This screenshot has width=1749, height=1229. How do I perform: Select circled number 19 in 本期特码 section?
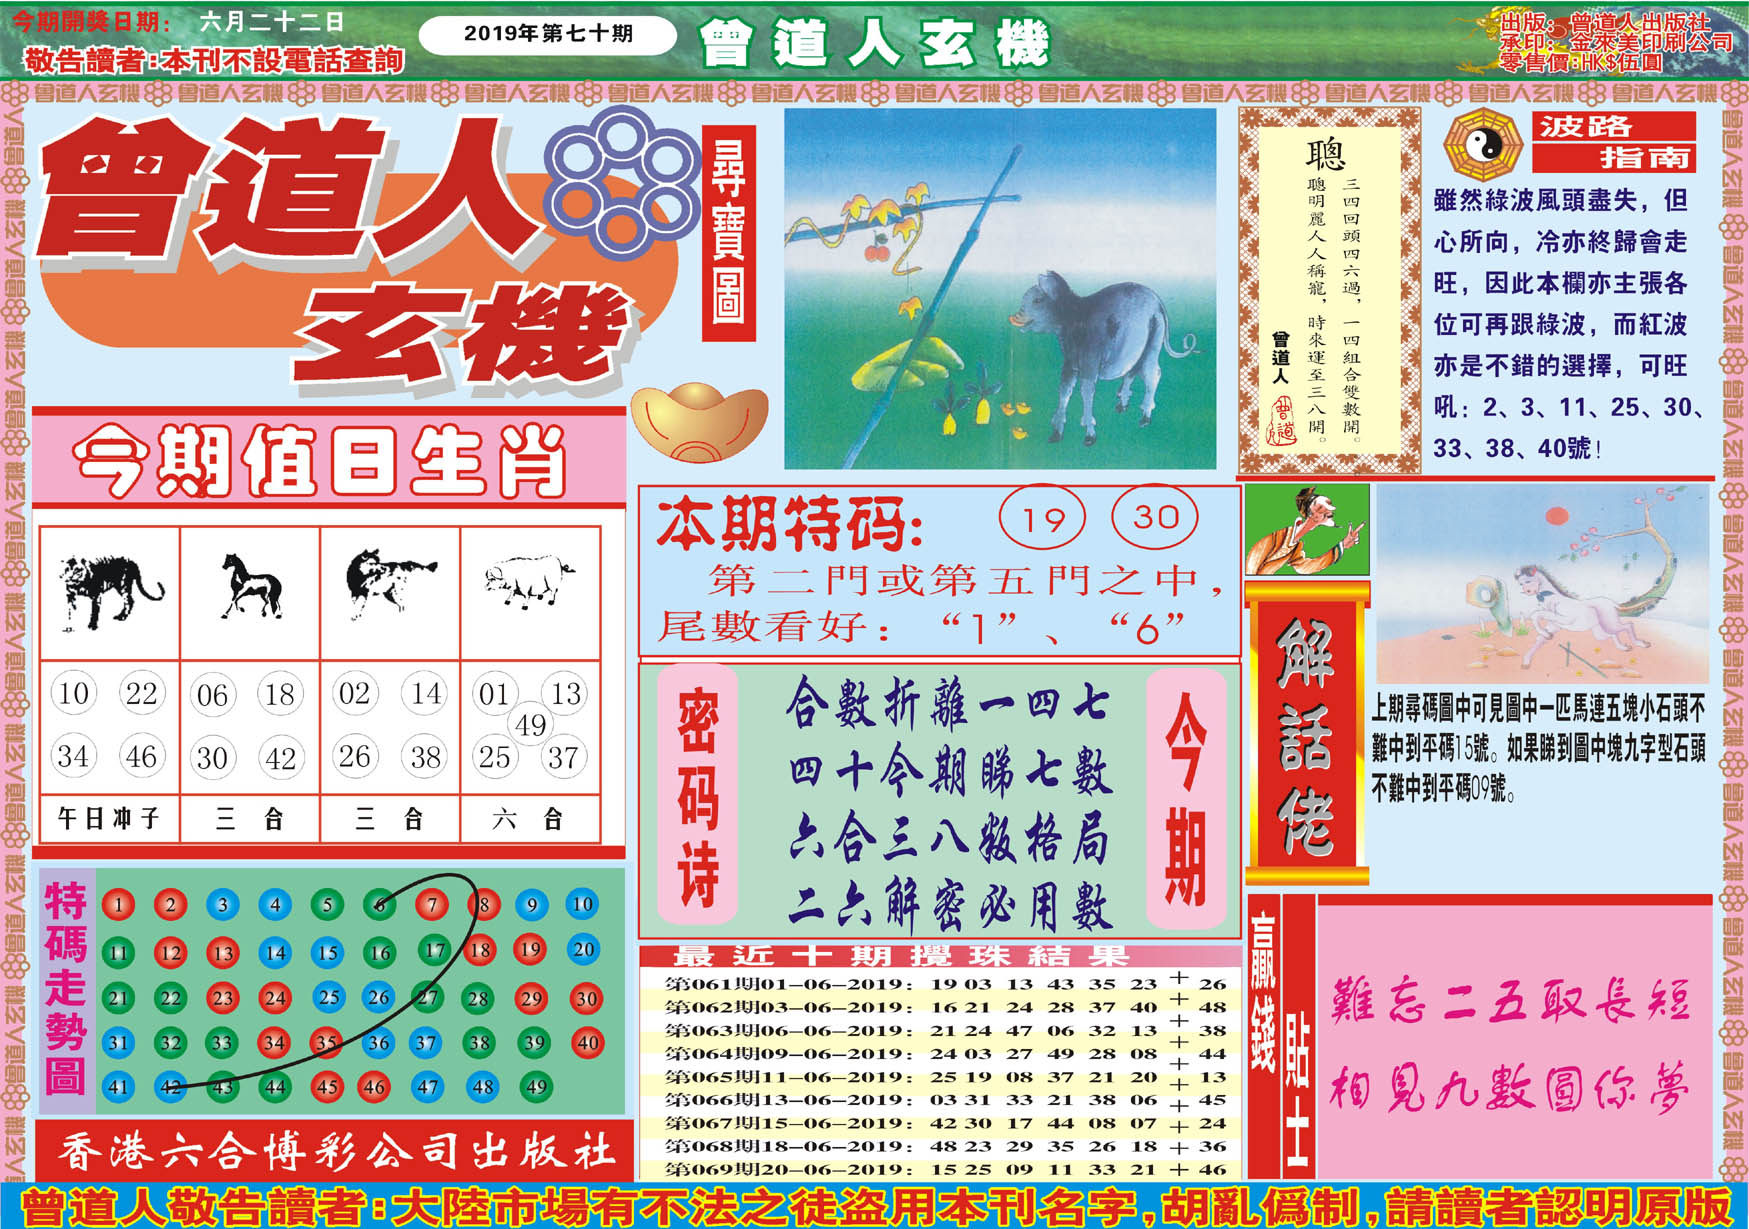(x=1042, y=519)
